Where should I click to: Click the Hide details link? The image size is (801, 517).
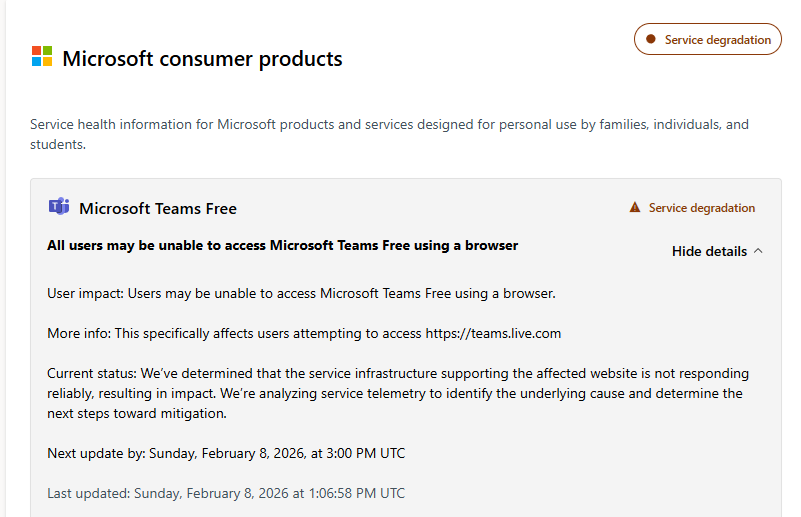point(708,251)
